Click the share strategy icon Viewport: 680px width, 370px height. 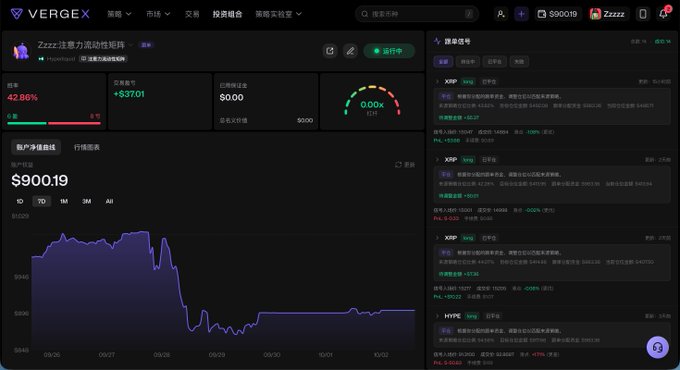pyautogui.click(x=330, y=51)
